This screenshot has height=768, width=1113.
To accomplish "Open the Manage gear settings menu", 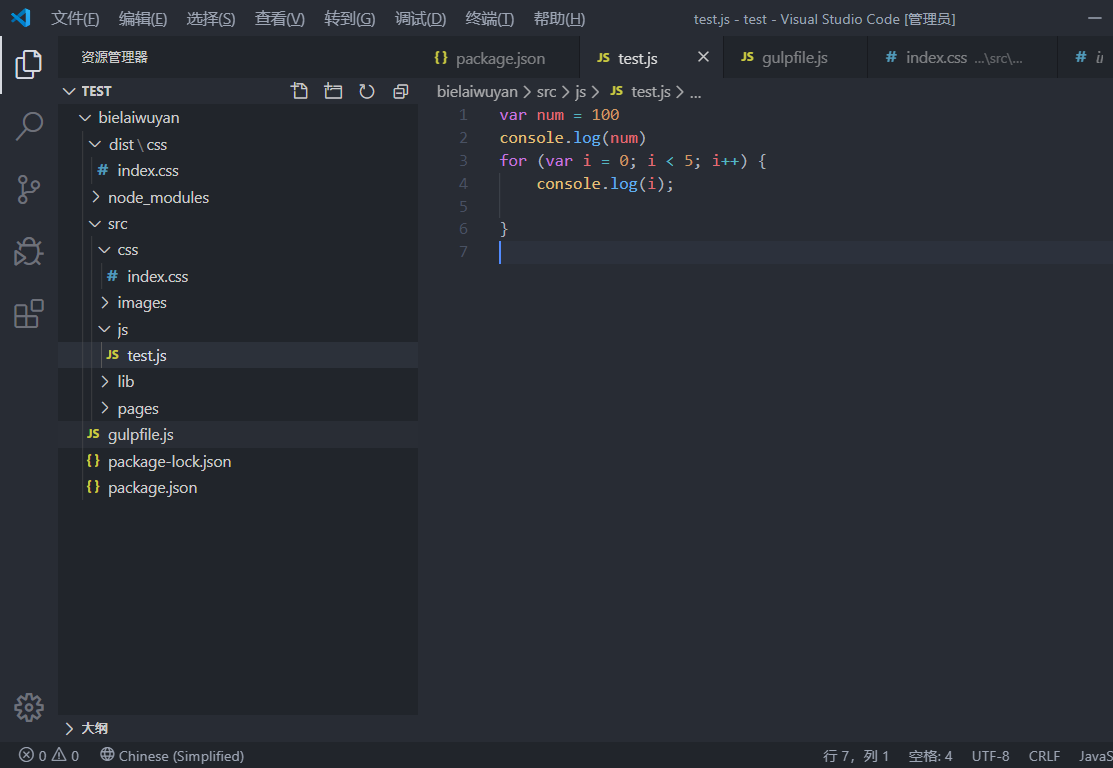I will point(28,707).
